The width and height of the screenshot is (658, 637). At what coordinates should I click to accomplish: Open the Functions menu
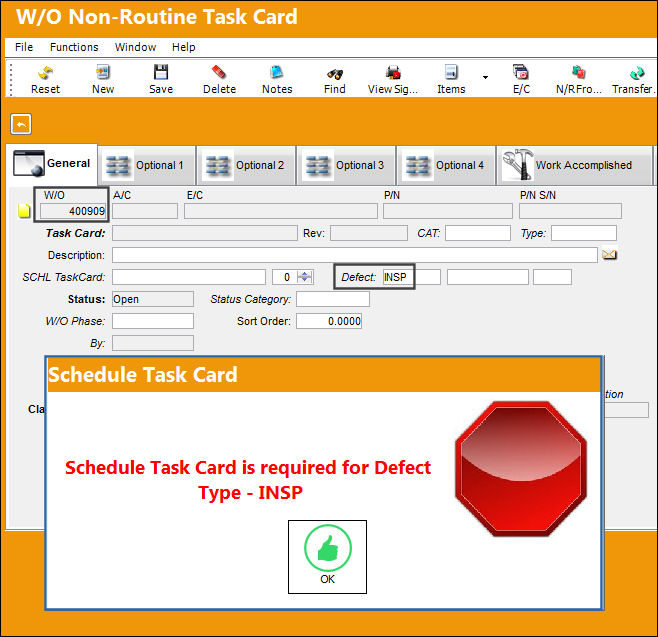pos(74,47)
